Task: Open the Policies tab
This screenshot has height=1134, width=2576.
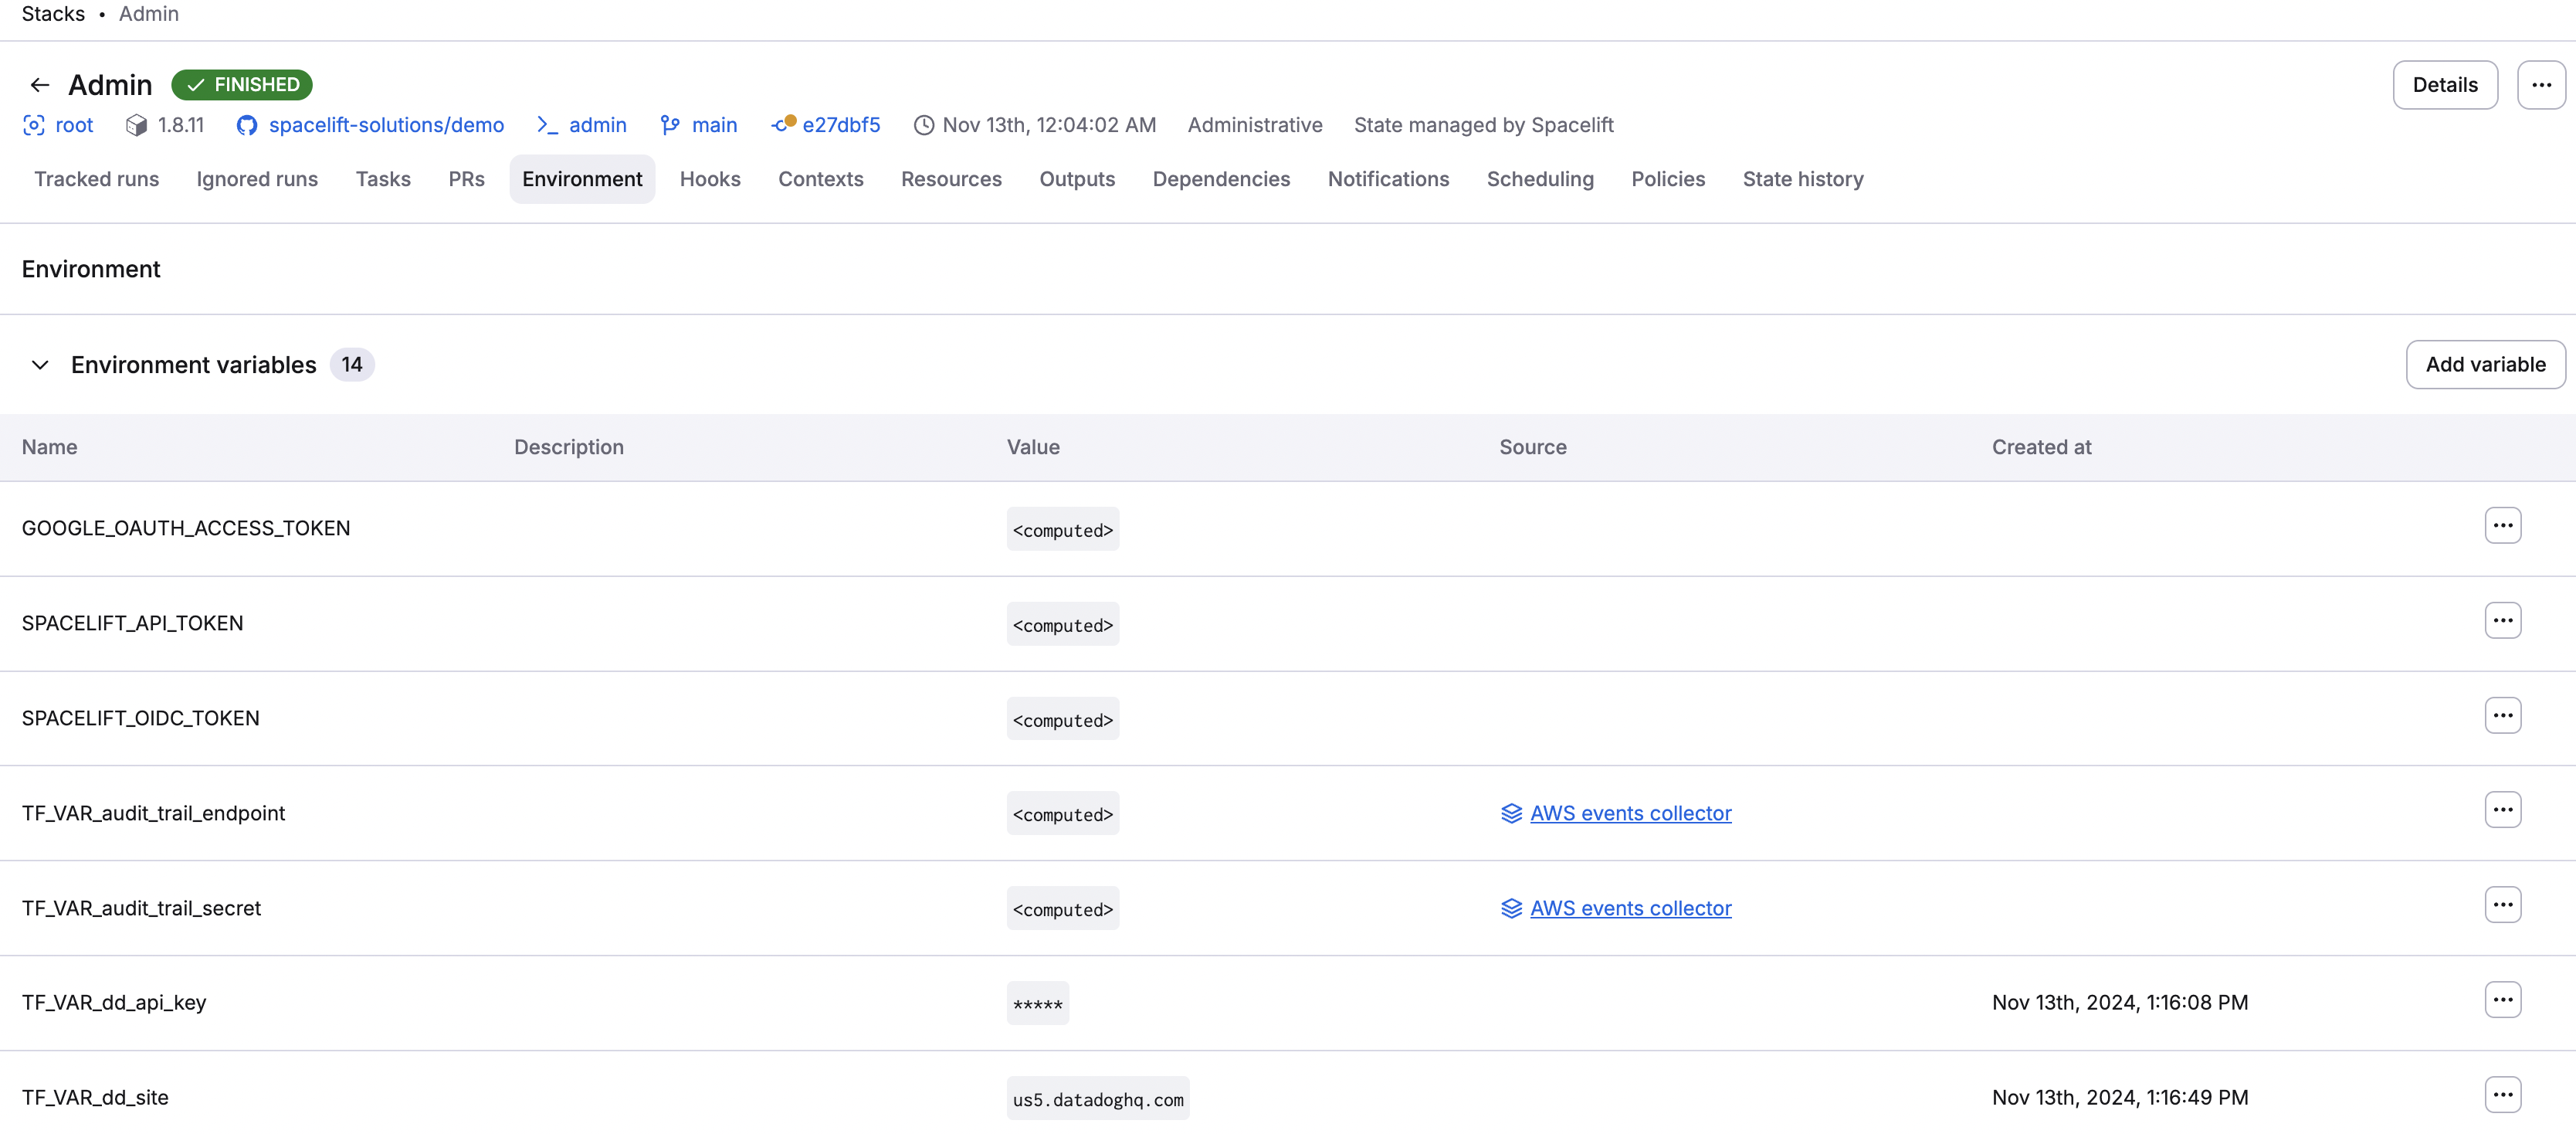Action: coord(1668,179)
